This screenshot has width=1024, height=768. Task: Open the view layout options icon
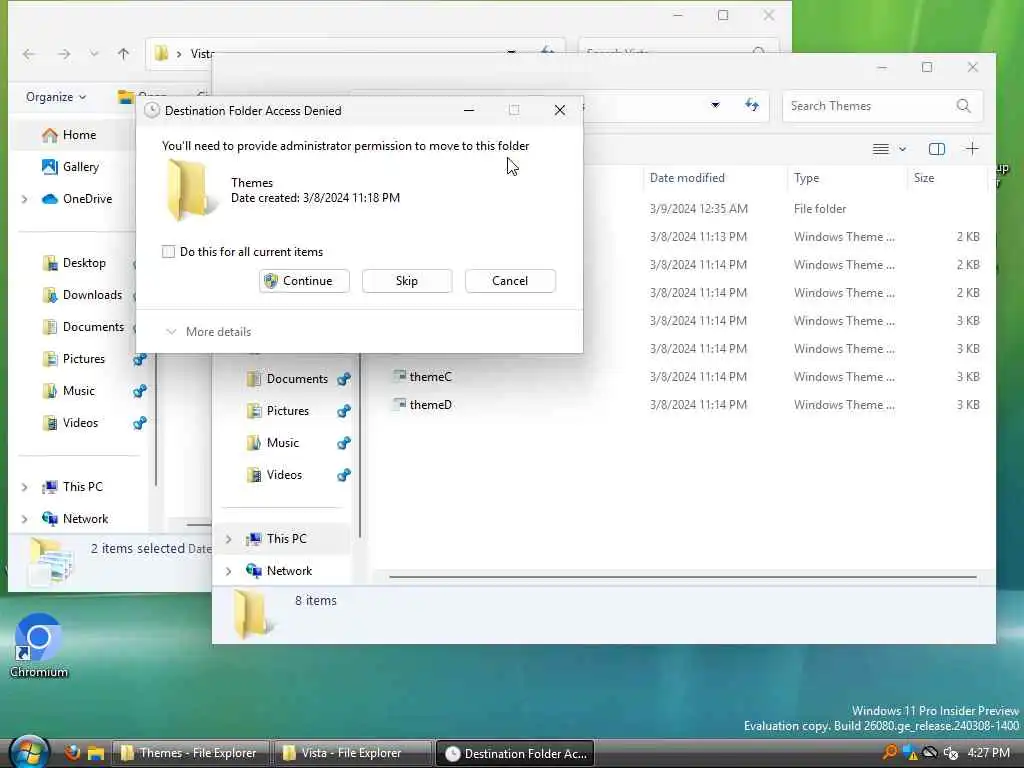point(880,150)
